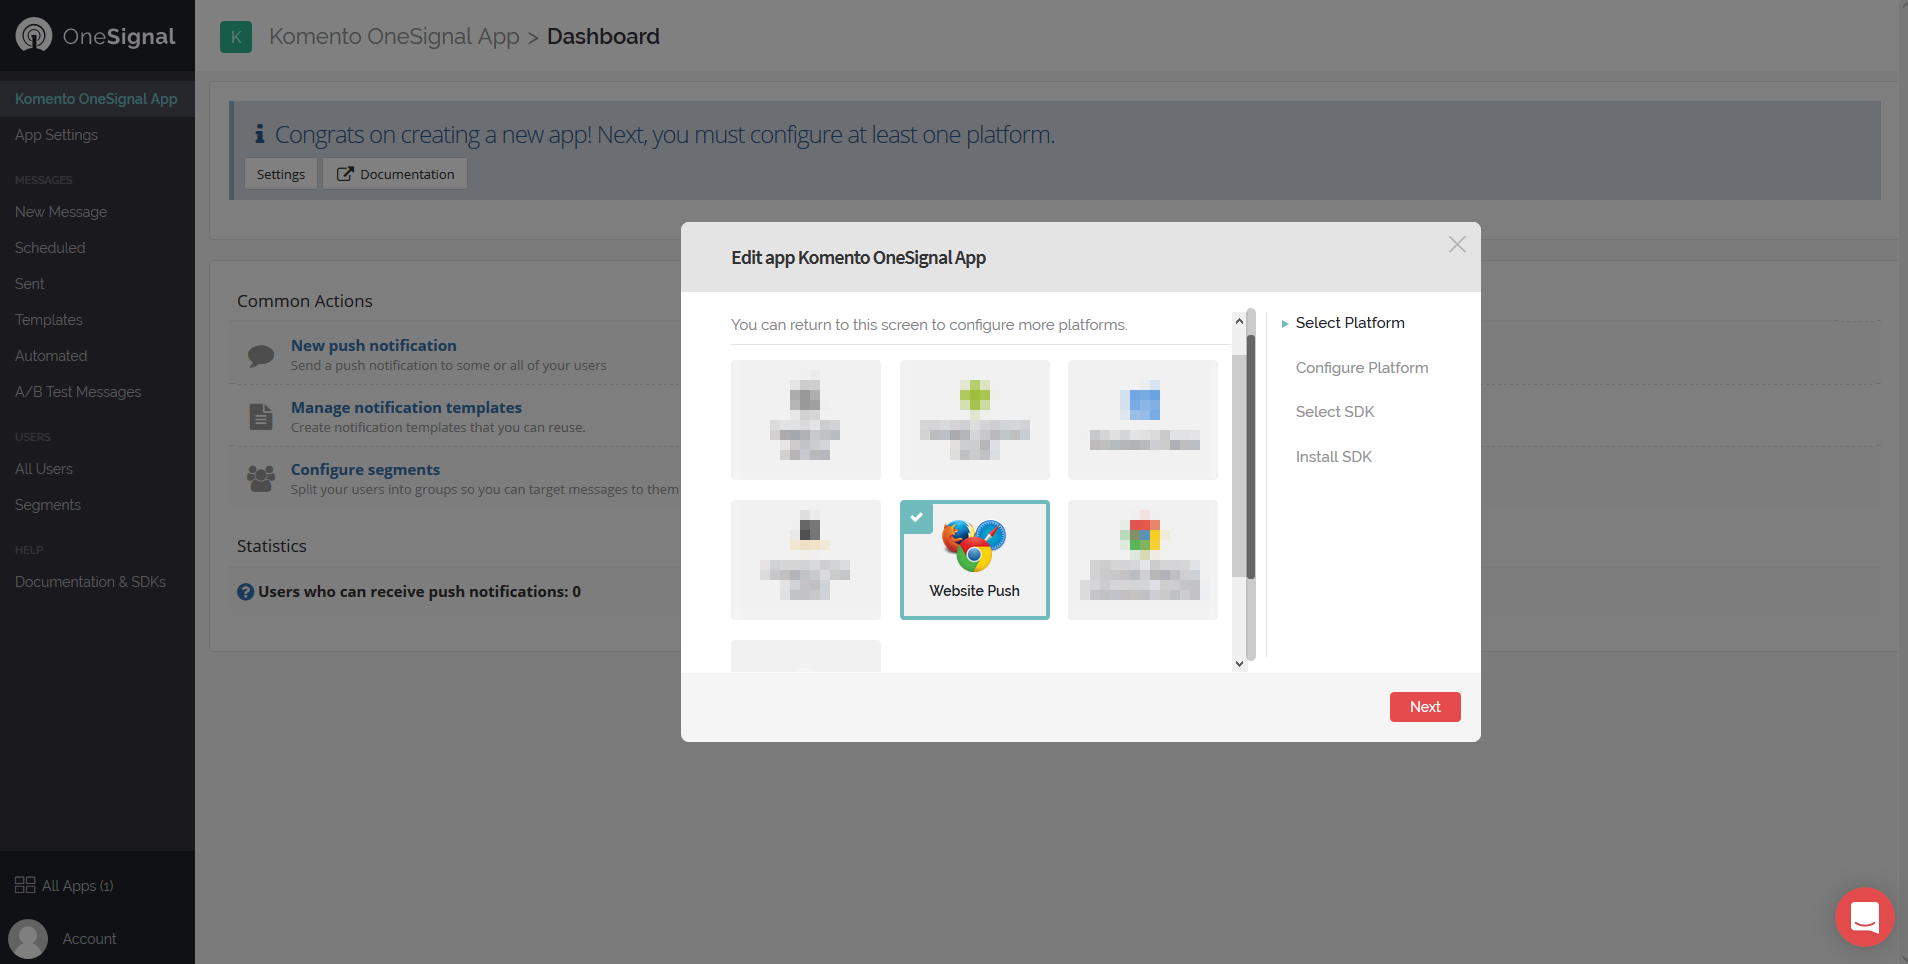This screenshot has height=964, width=1908.
Task: Click Configure Platform wizard step
Action: tap(1362, 368)
